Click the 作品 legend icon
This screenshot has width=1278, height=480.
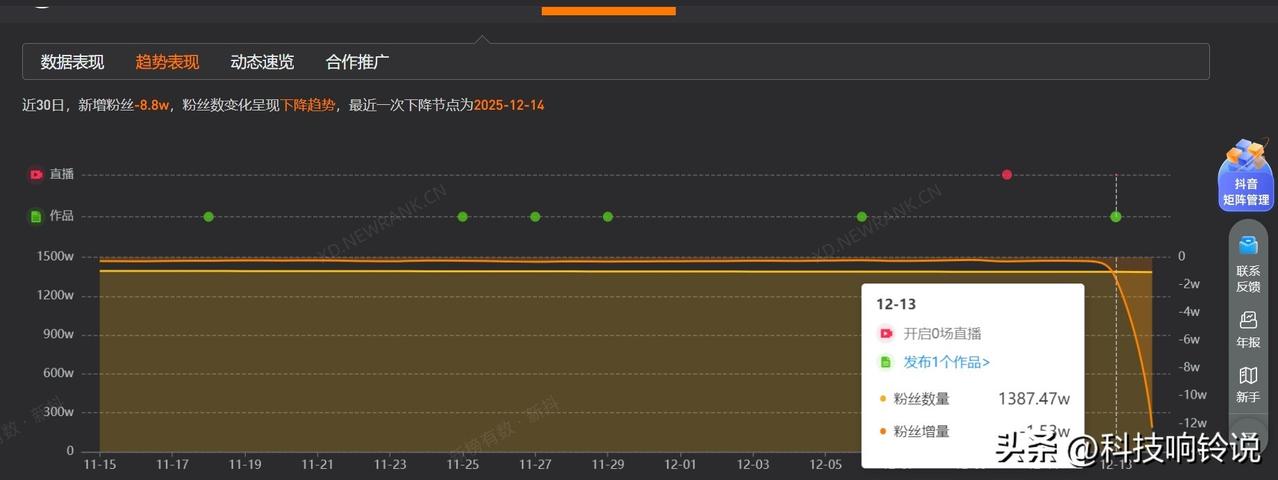36,216
